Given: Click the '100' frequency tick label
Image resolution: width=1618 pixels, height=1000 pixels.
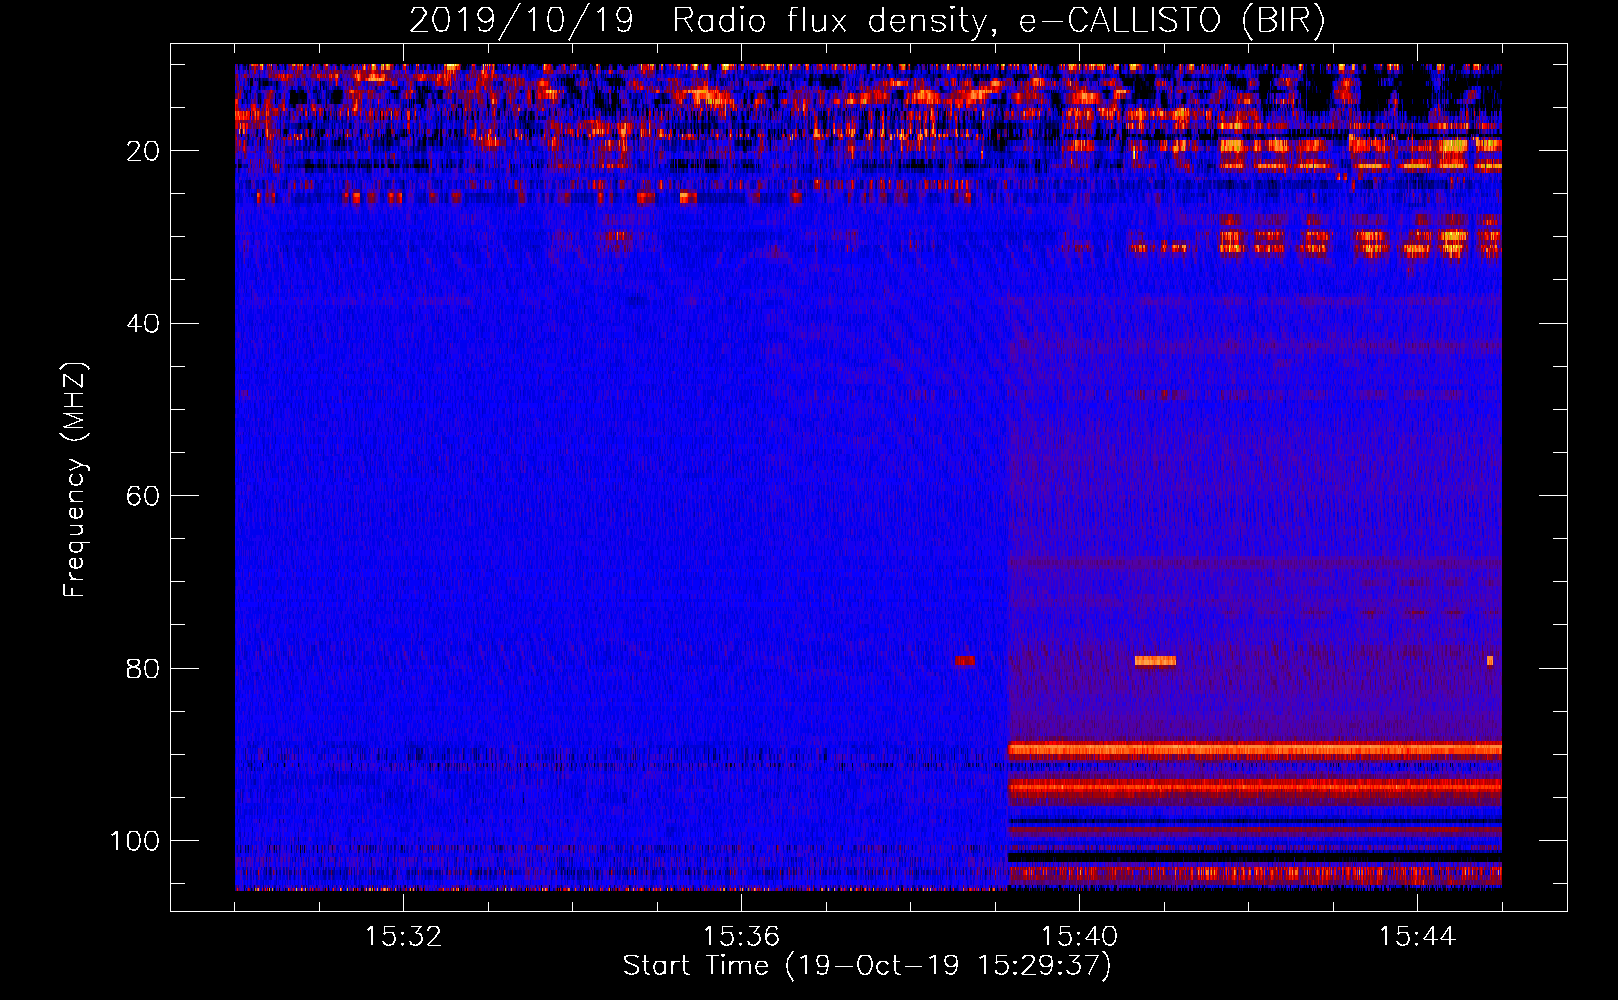Looking at the screenshot, I should click(136, 841).
